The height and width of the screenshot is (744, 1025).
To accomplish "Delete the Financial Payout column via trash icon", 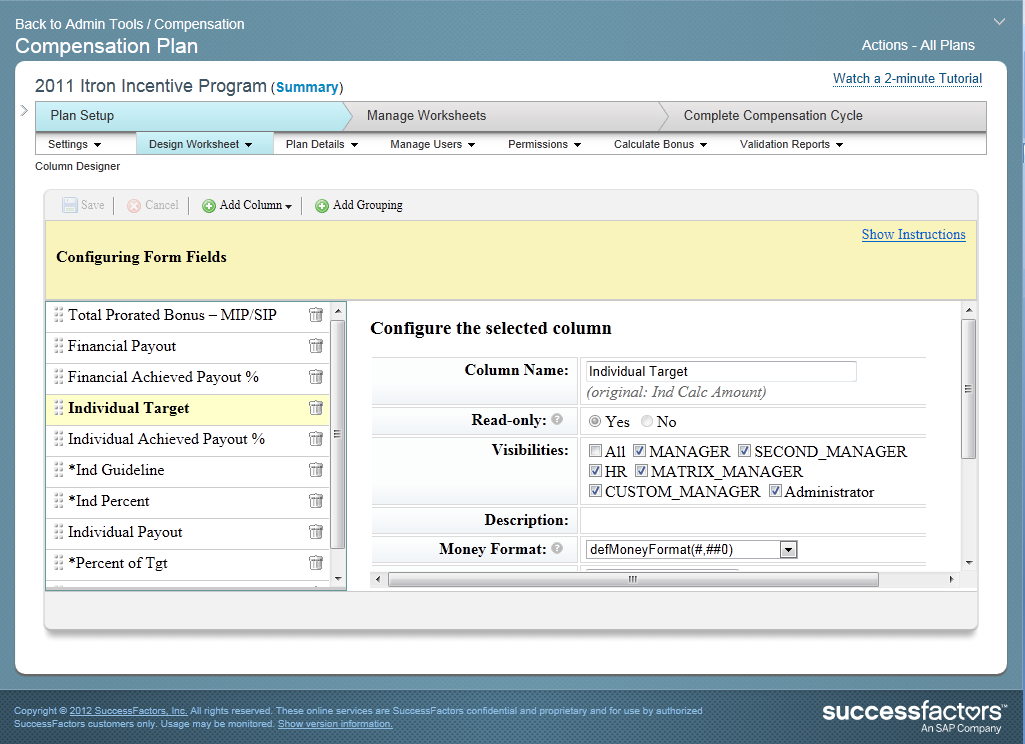I will (316, 346).
